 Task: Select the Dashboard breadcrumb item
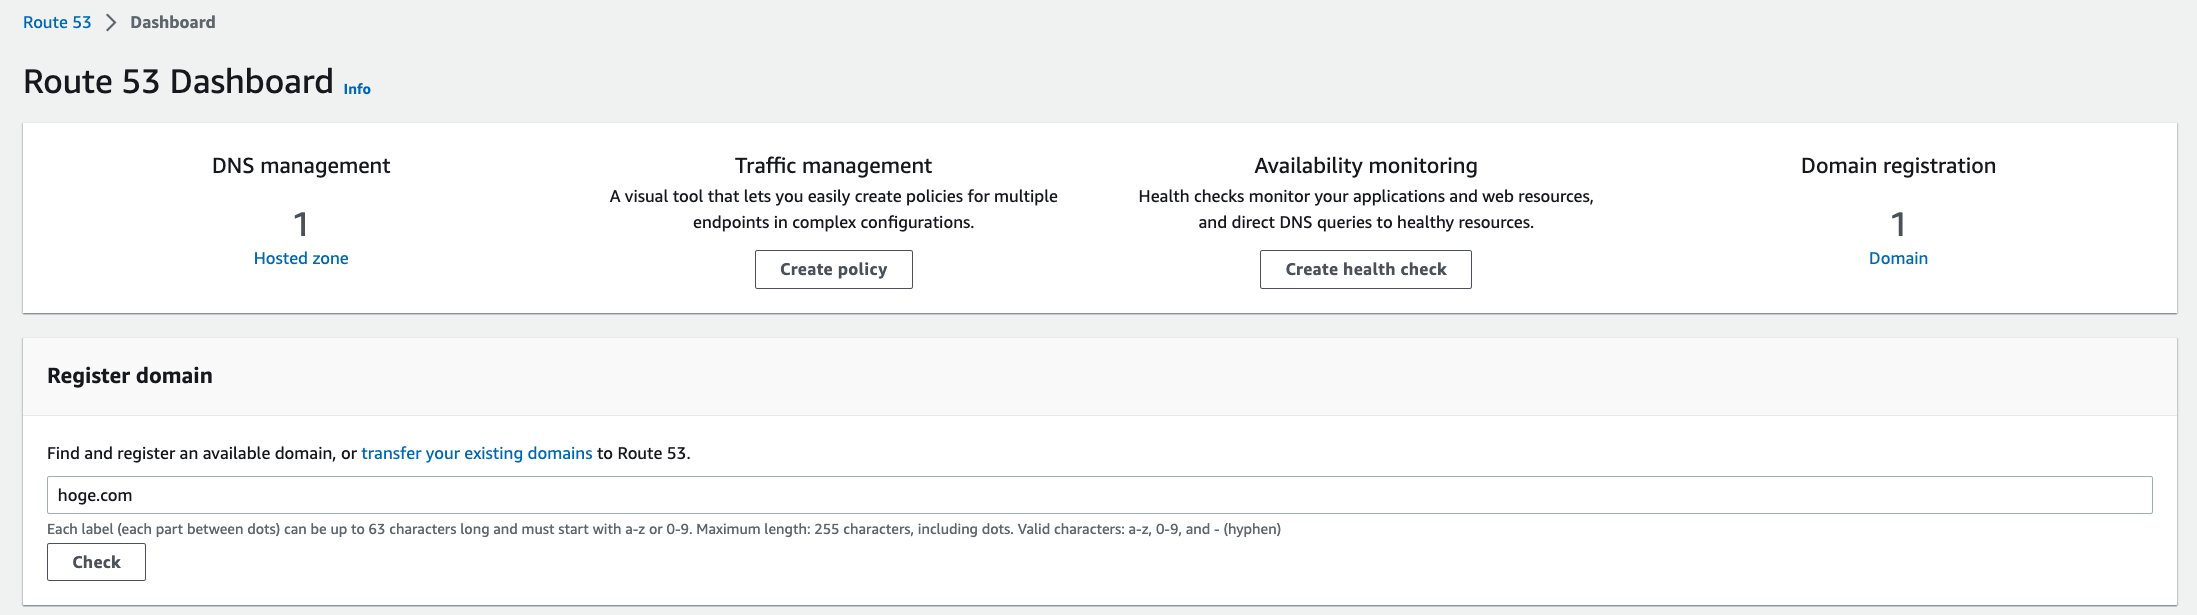pyautogui.click(x=172, y=22)
